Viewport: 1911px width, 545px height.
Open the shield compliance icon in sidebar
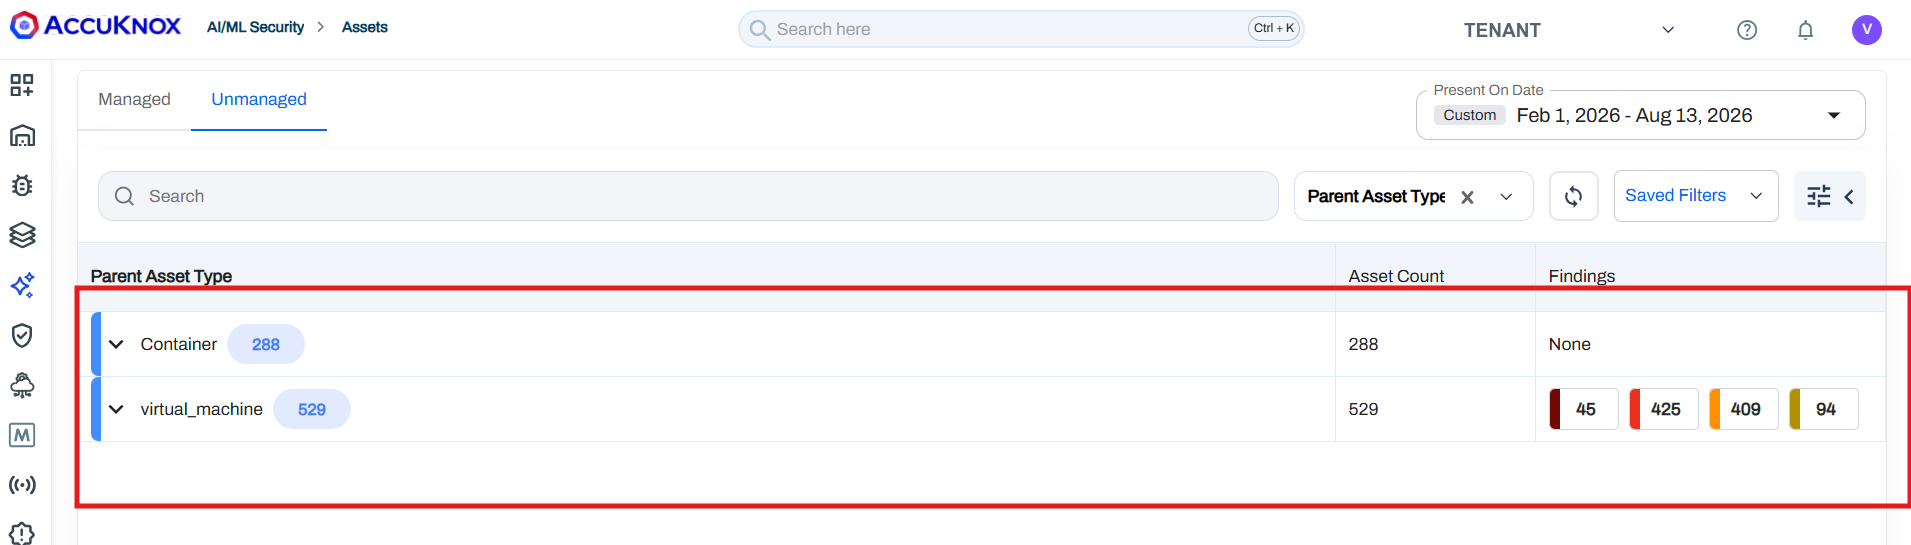[x=22, y=335]
